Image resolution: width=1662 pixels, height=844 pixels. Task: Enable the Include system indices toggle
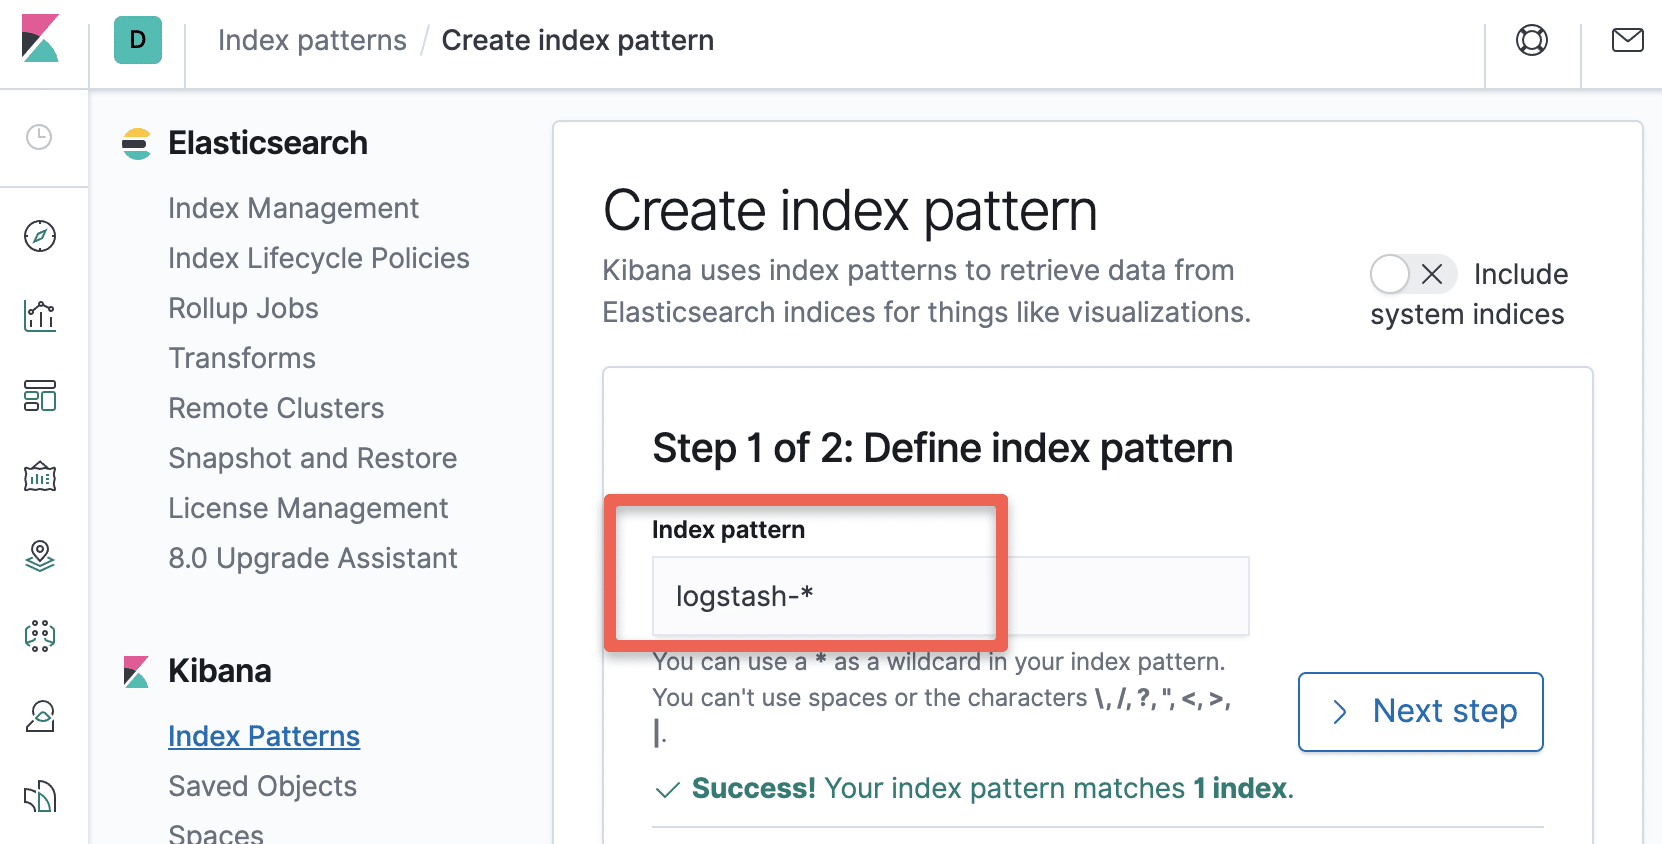(1412, 274)
